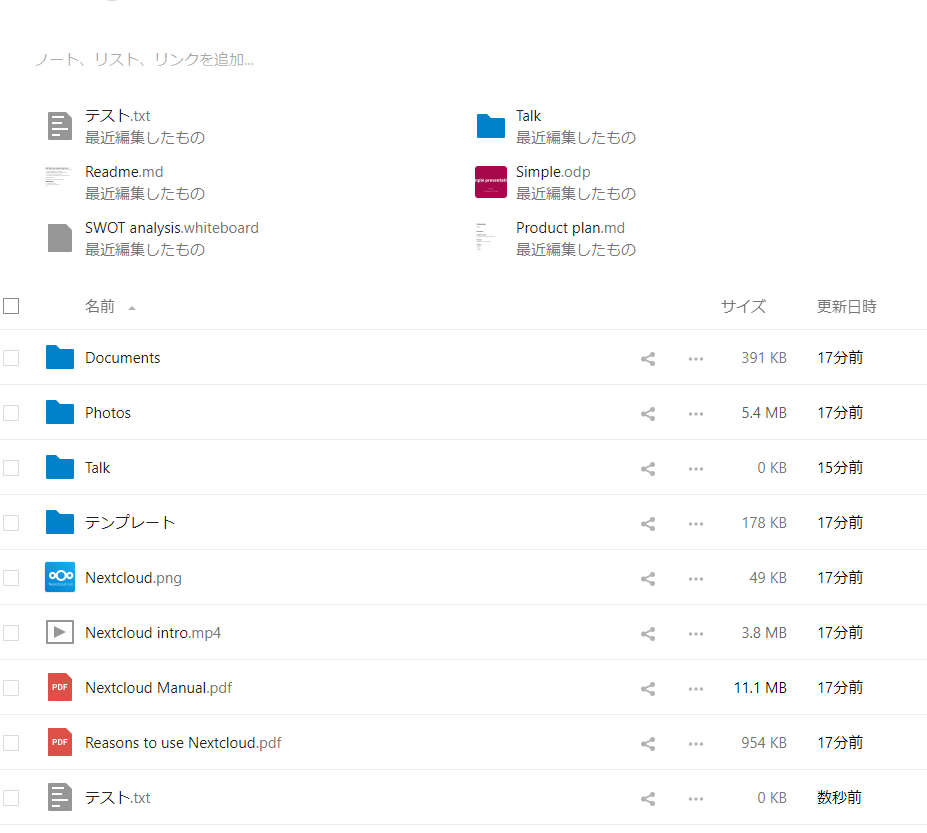Click the Readme.md thumbnail preview
Viewport: 927px width, 833px height.
point(59,176)
